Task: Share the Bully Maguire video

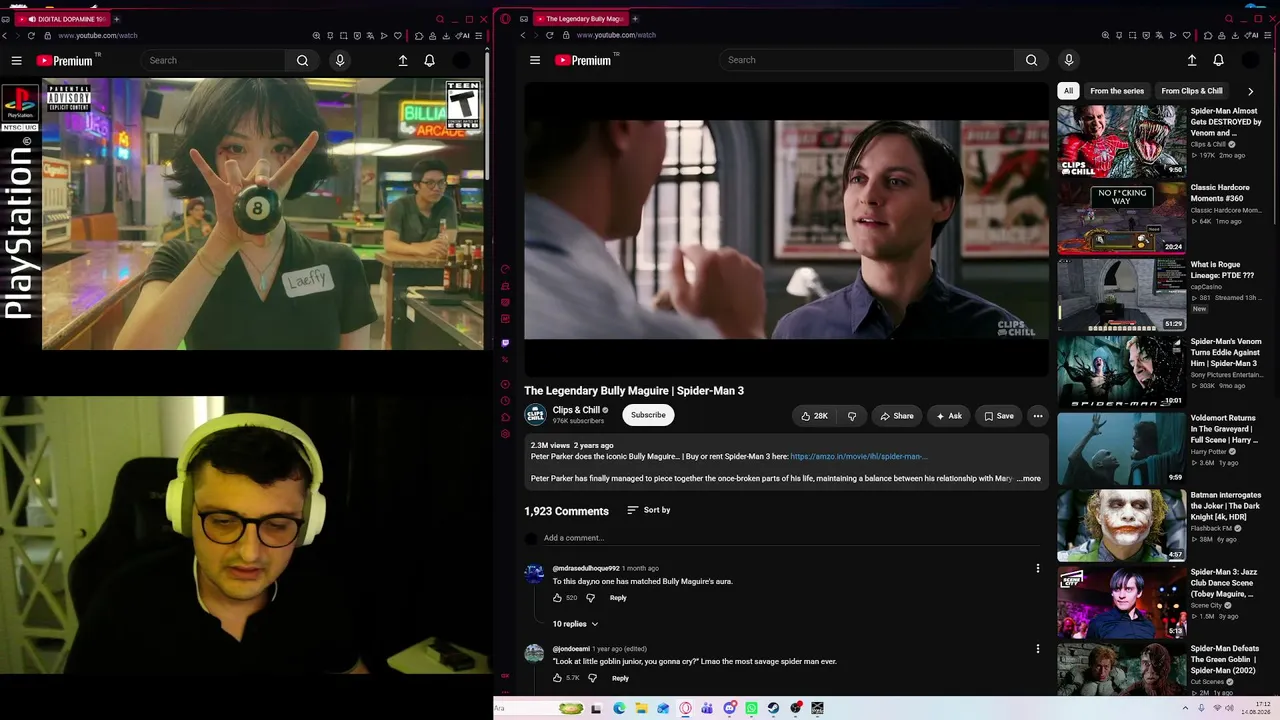Action: [x=896, y=416]
